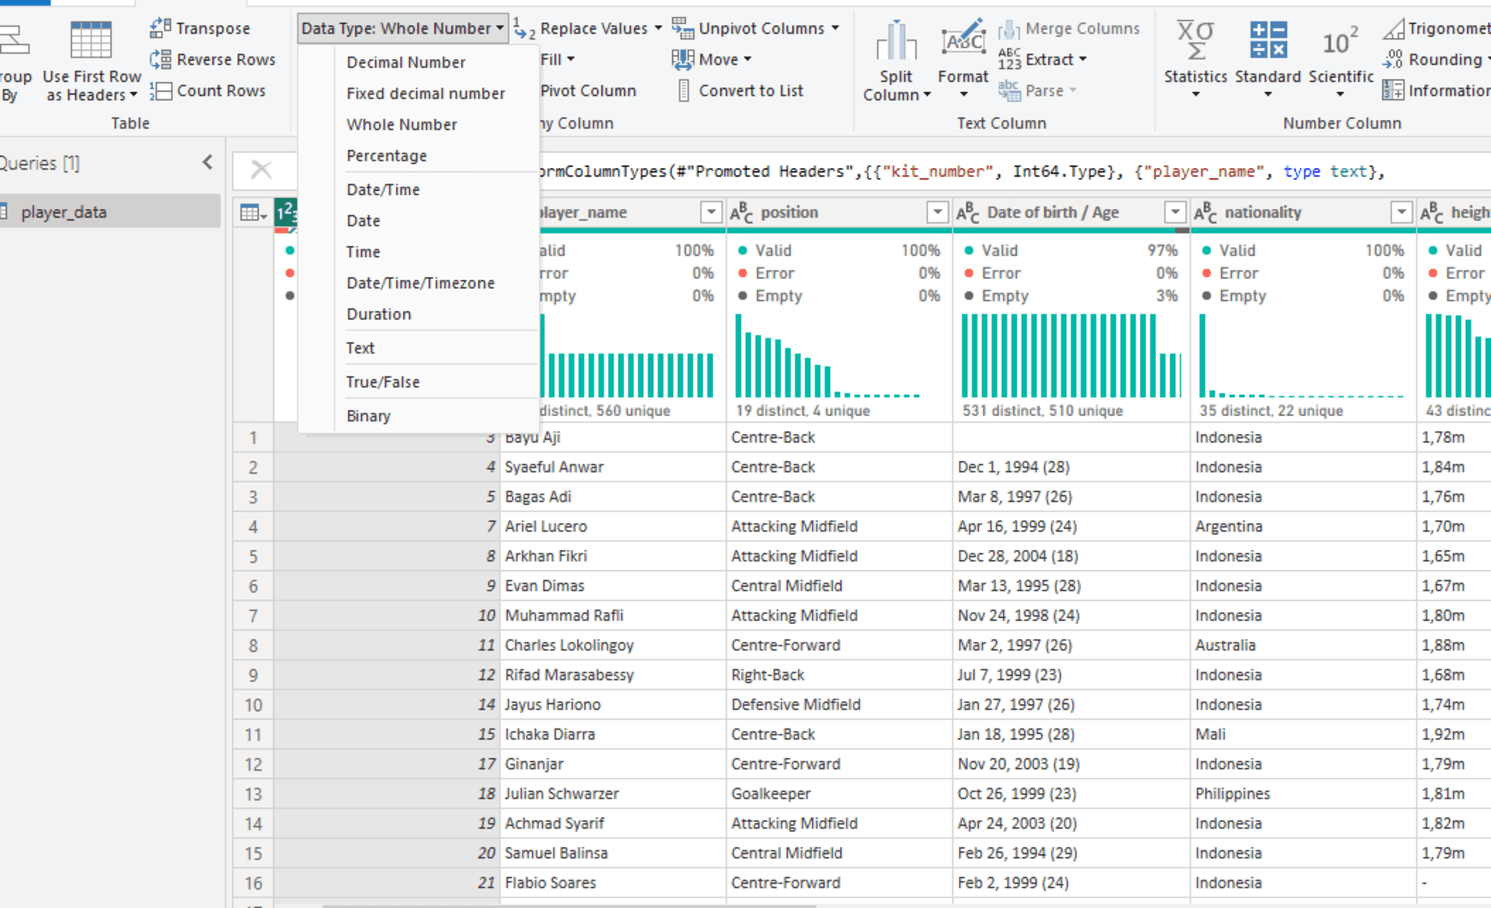Viewport: 1491px width, 908px height.
Task: Open the position column filter dropdown
Action: click(x=937, y=212)
